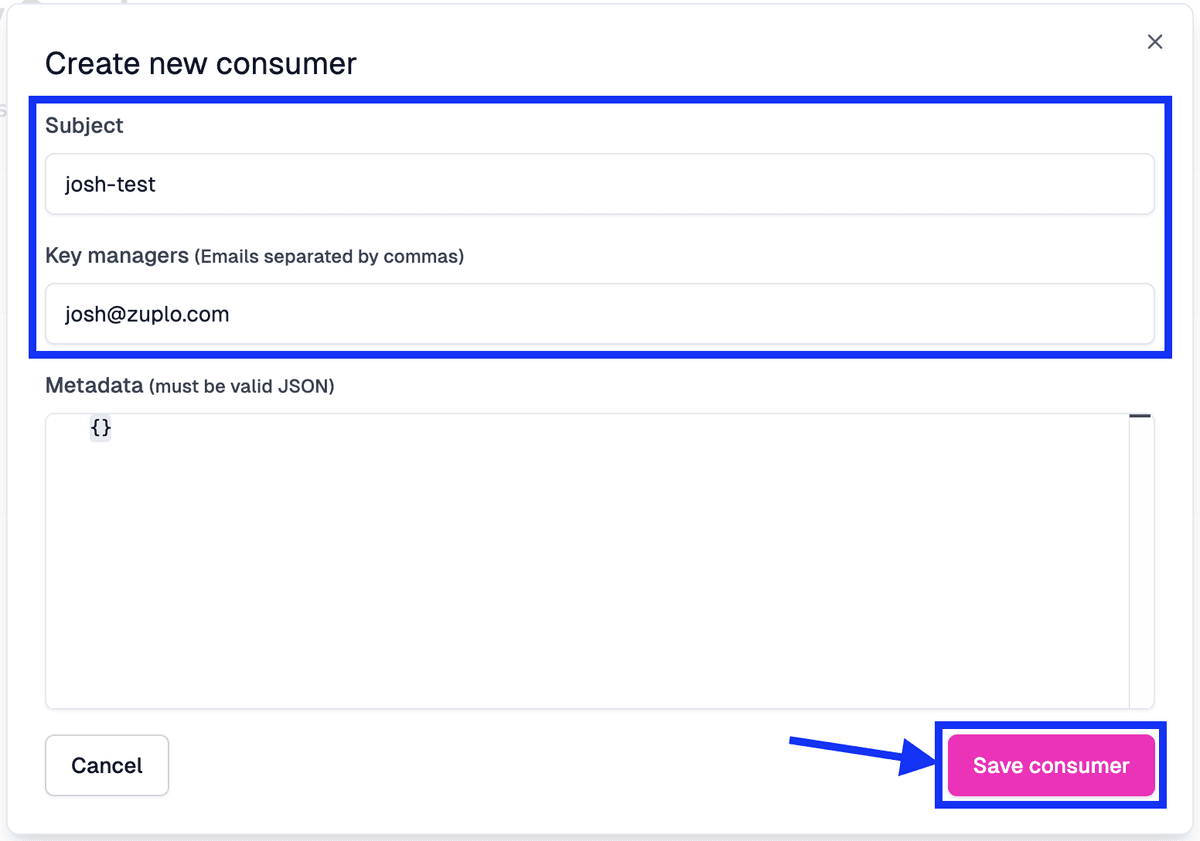Click the Key managers label text

117,256
